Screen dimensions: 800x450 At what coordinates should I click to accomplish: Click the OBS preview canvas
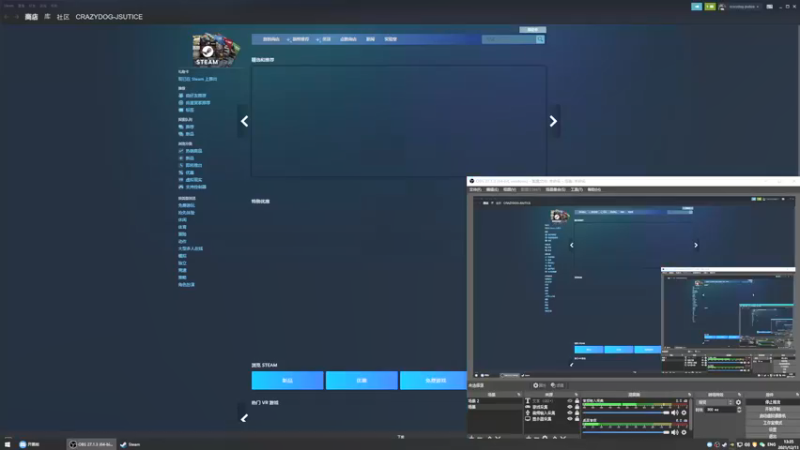[633, 287]
